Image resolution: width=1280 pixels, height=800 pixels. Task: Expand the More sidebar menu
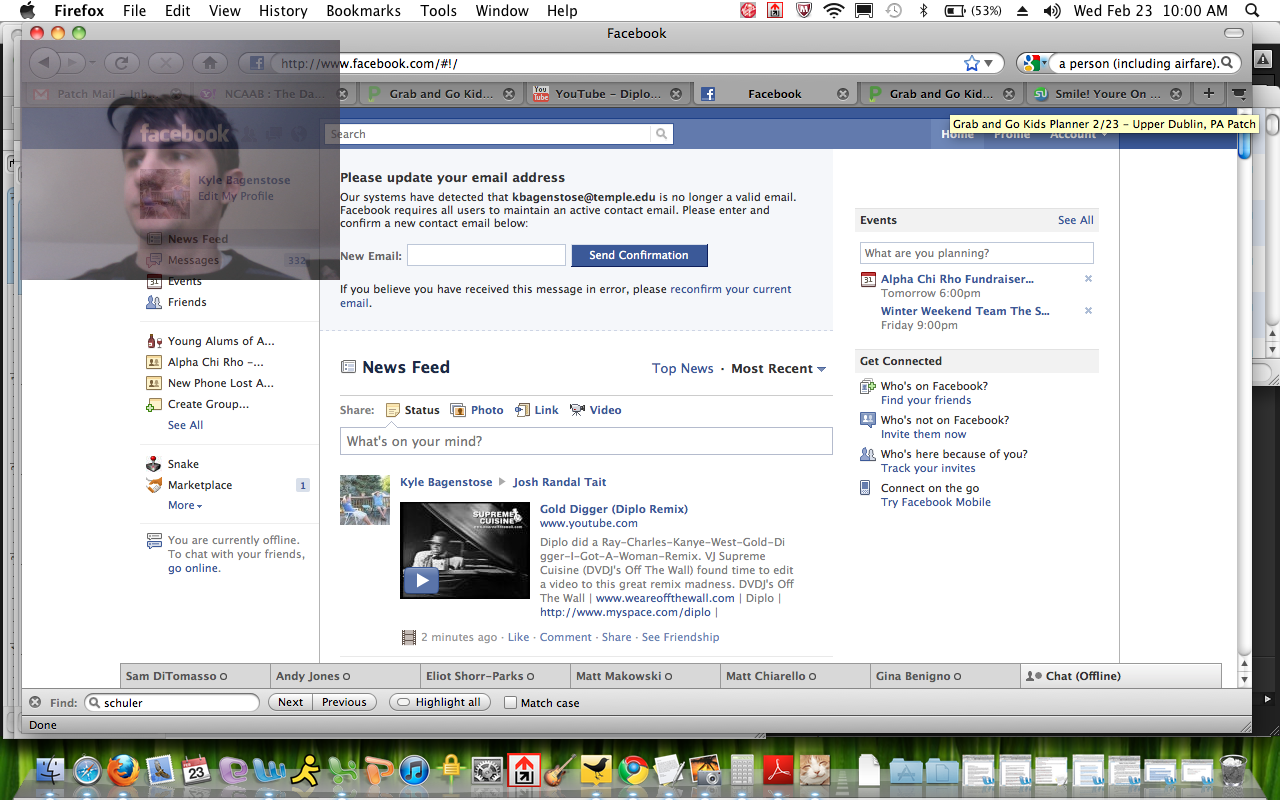[185, 506]
